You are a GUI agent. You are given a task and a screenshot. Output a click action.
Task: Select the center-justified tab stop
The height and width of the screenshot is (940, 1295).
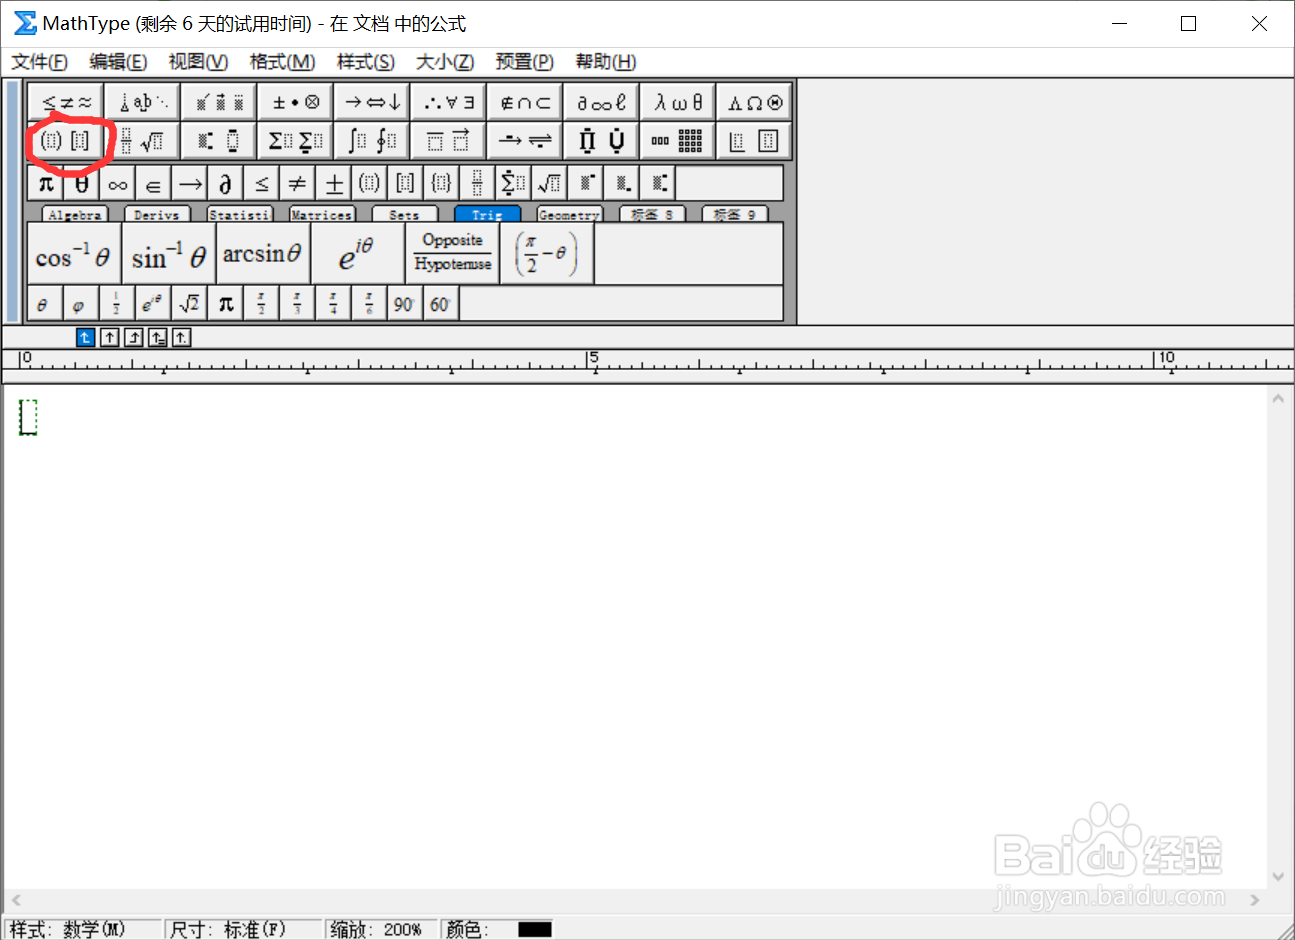(x=109, y=337)
